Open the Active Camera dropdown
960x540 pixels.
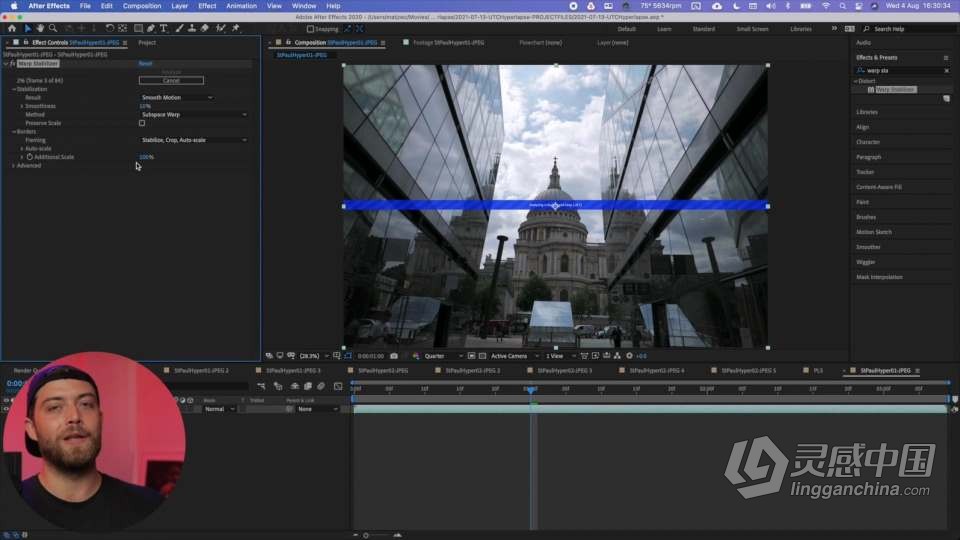[x=515, y=356]
